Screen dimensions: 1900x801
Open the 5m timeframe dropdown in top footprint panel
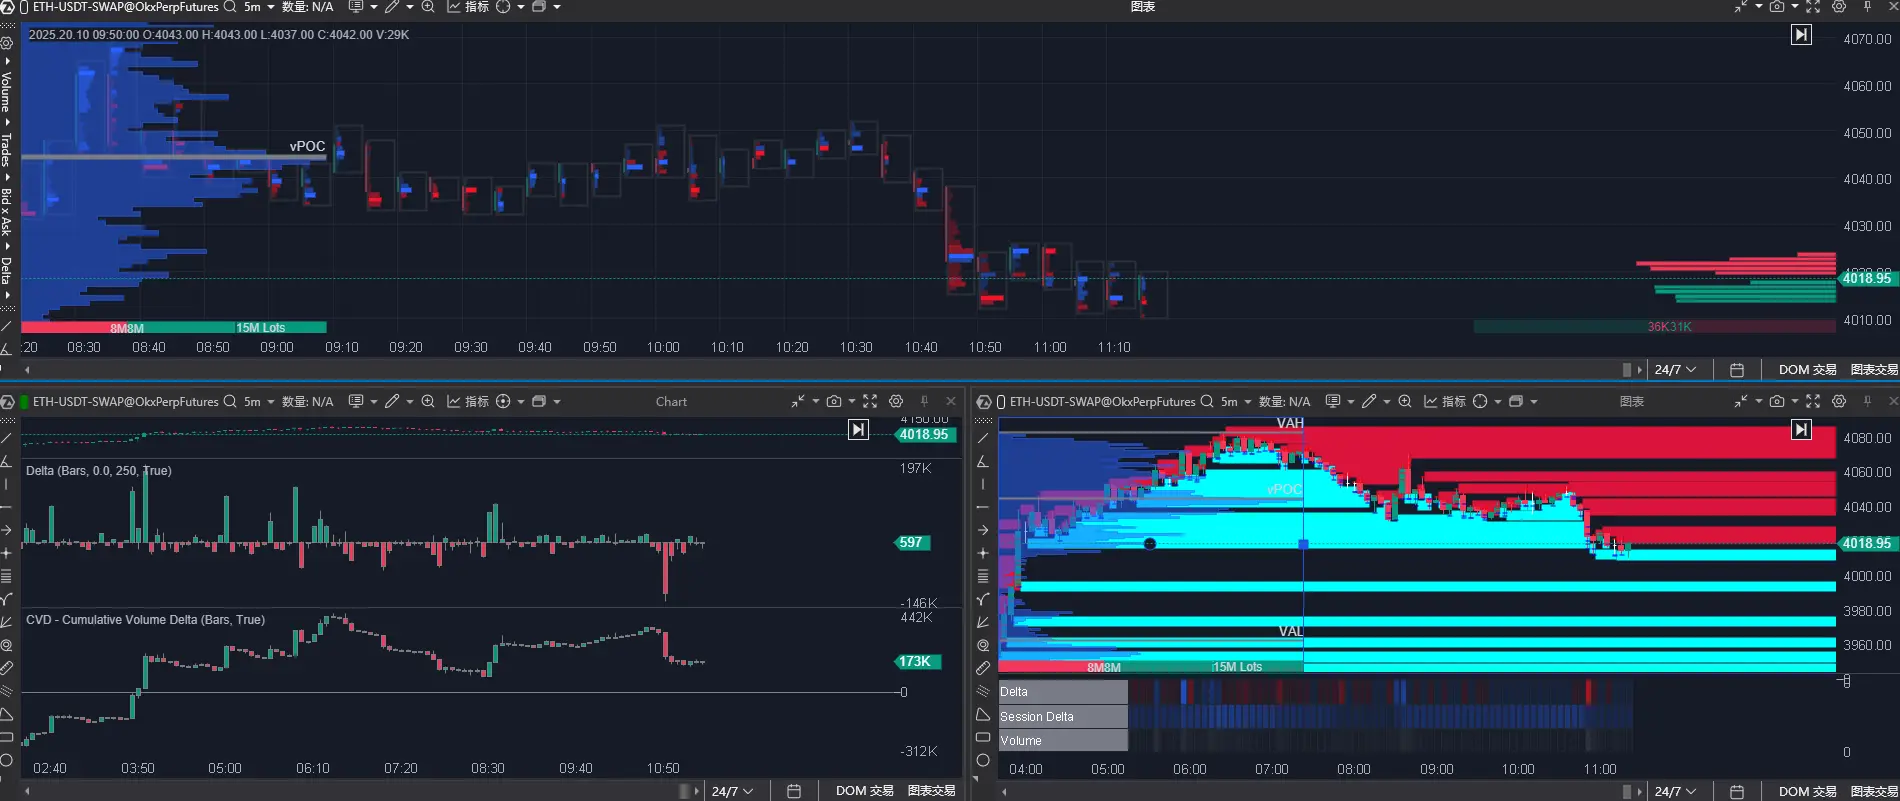pos(259,6)
